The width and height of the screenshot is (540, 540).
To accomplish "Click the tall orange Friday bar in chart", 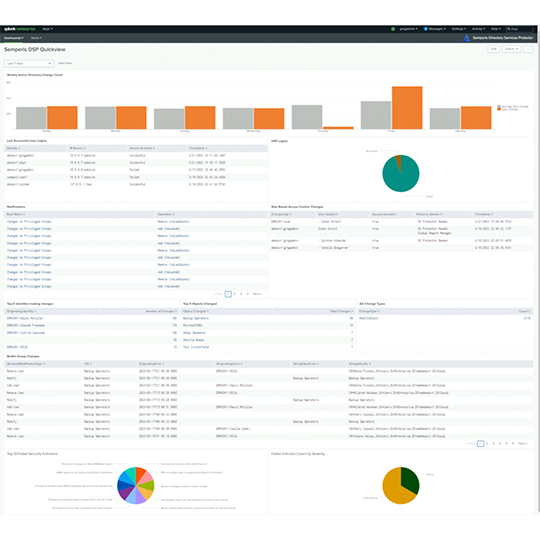I will click(x=407, y=108).
